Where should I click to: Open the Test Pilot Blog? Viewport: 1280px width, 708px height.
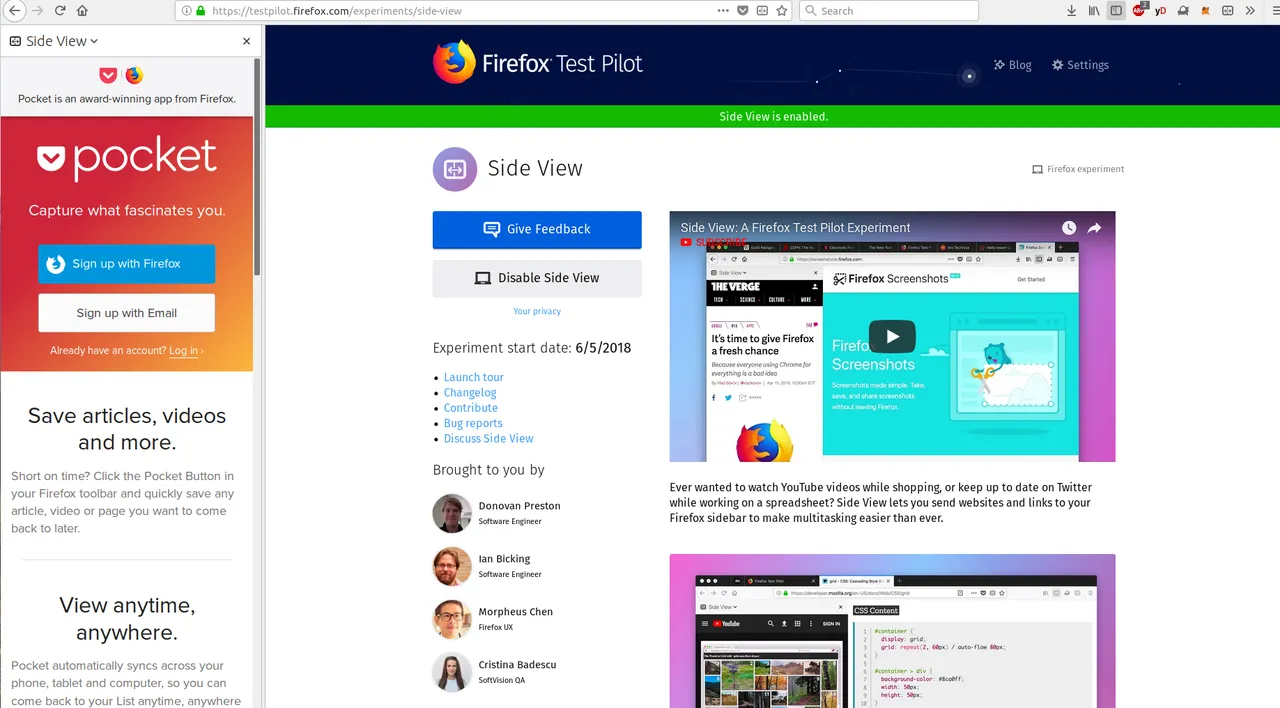point(1012,65)
